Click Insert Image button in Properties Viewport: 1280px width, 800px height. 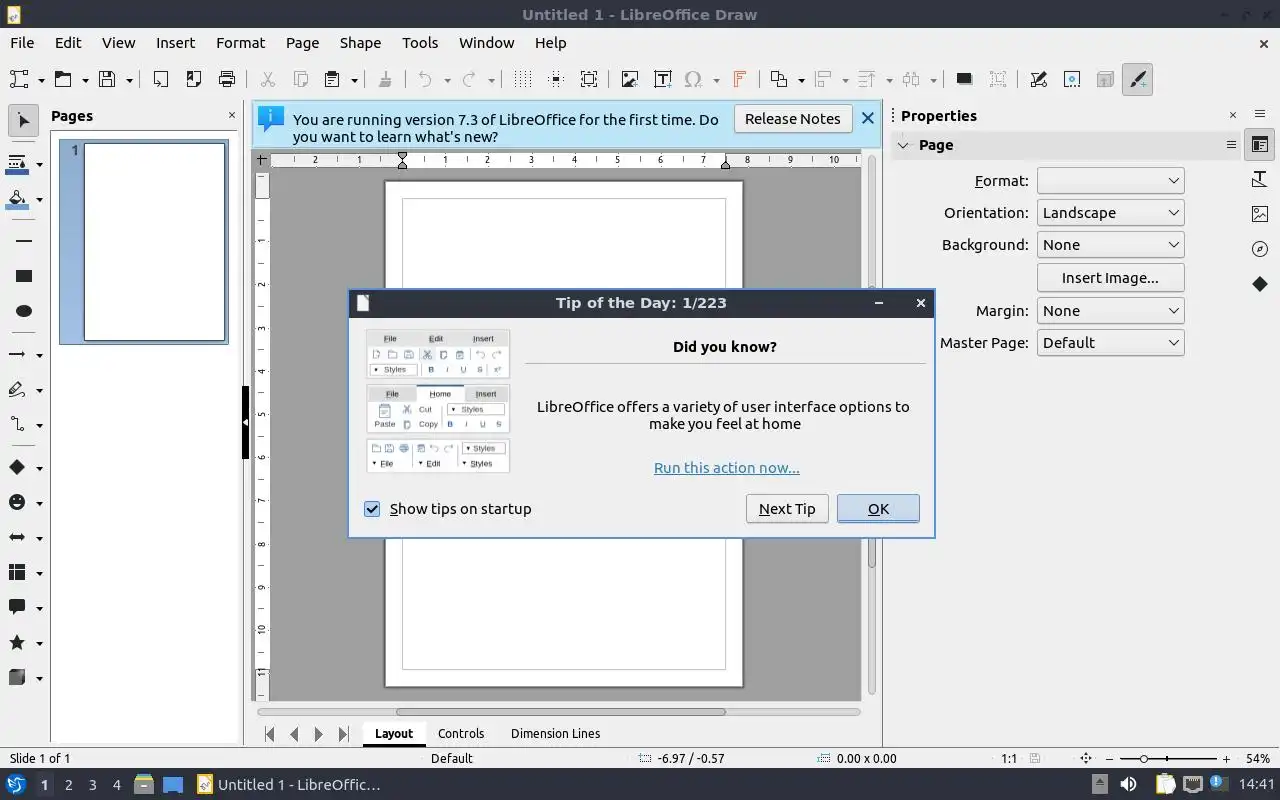1110,278
